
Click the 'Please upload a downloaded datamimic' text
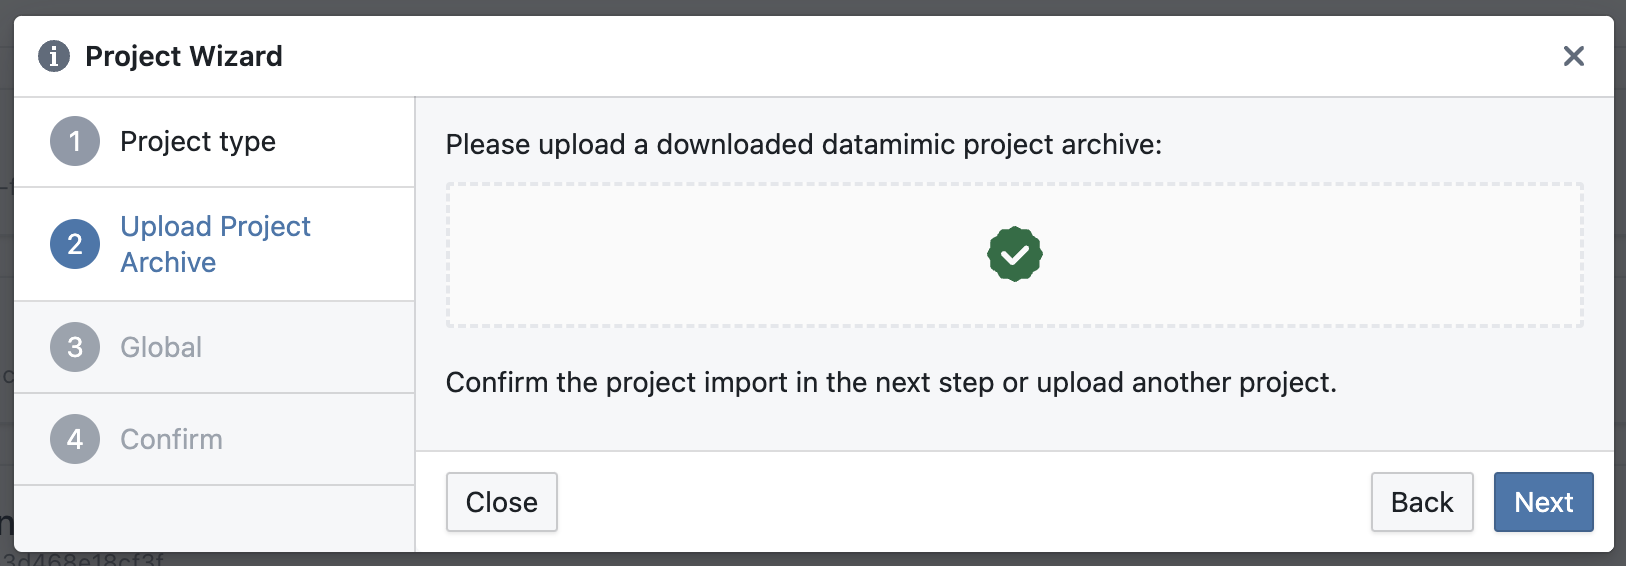[804, 144]
